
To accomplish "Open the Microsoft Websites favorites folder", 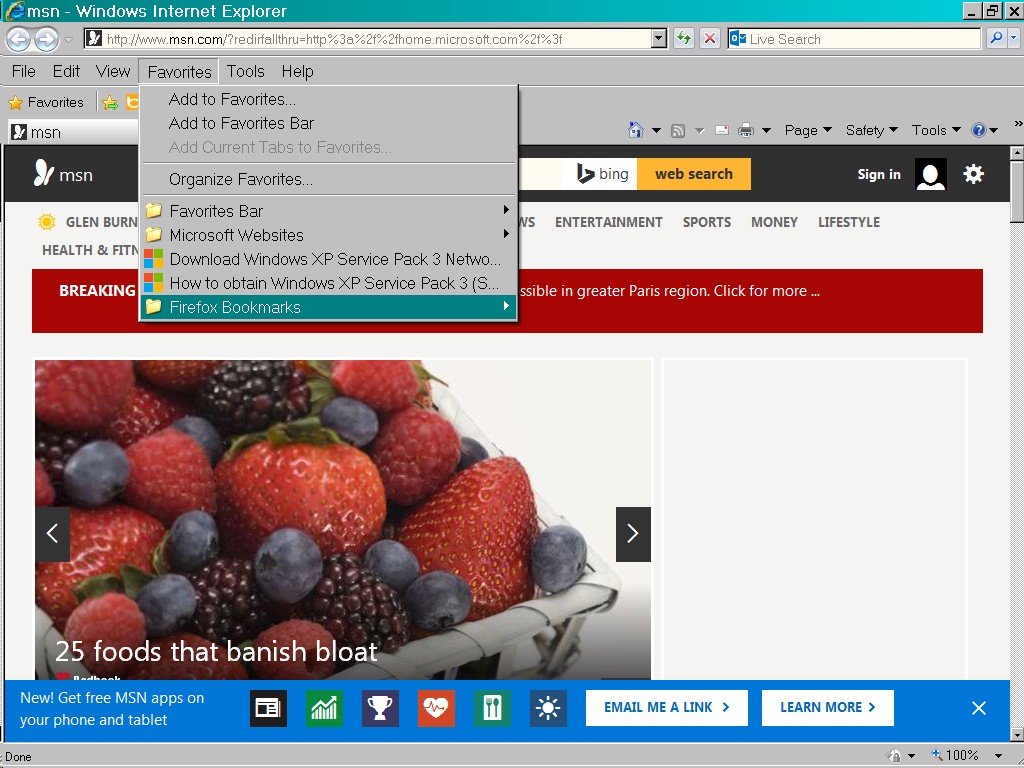I will click(x=236, y=235).
